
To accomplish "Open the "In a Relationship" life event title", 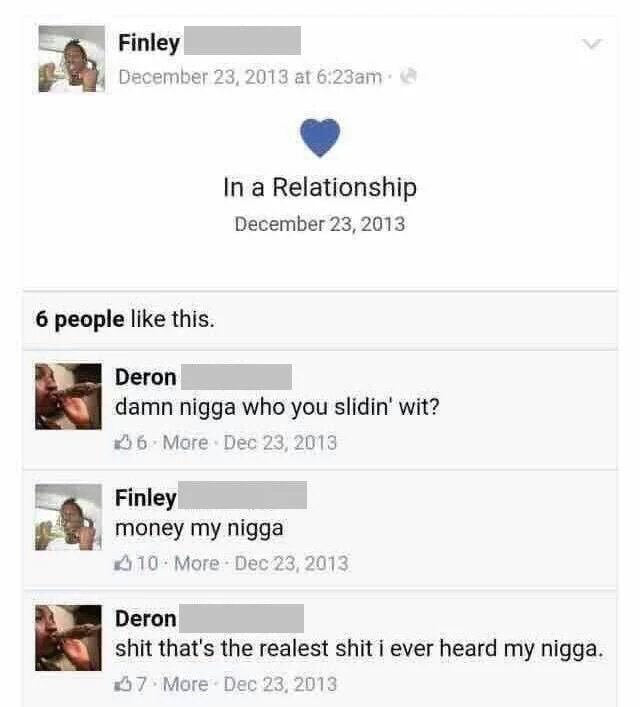I will click(x=320, y=187).
